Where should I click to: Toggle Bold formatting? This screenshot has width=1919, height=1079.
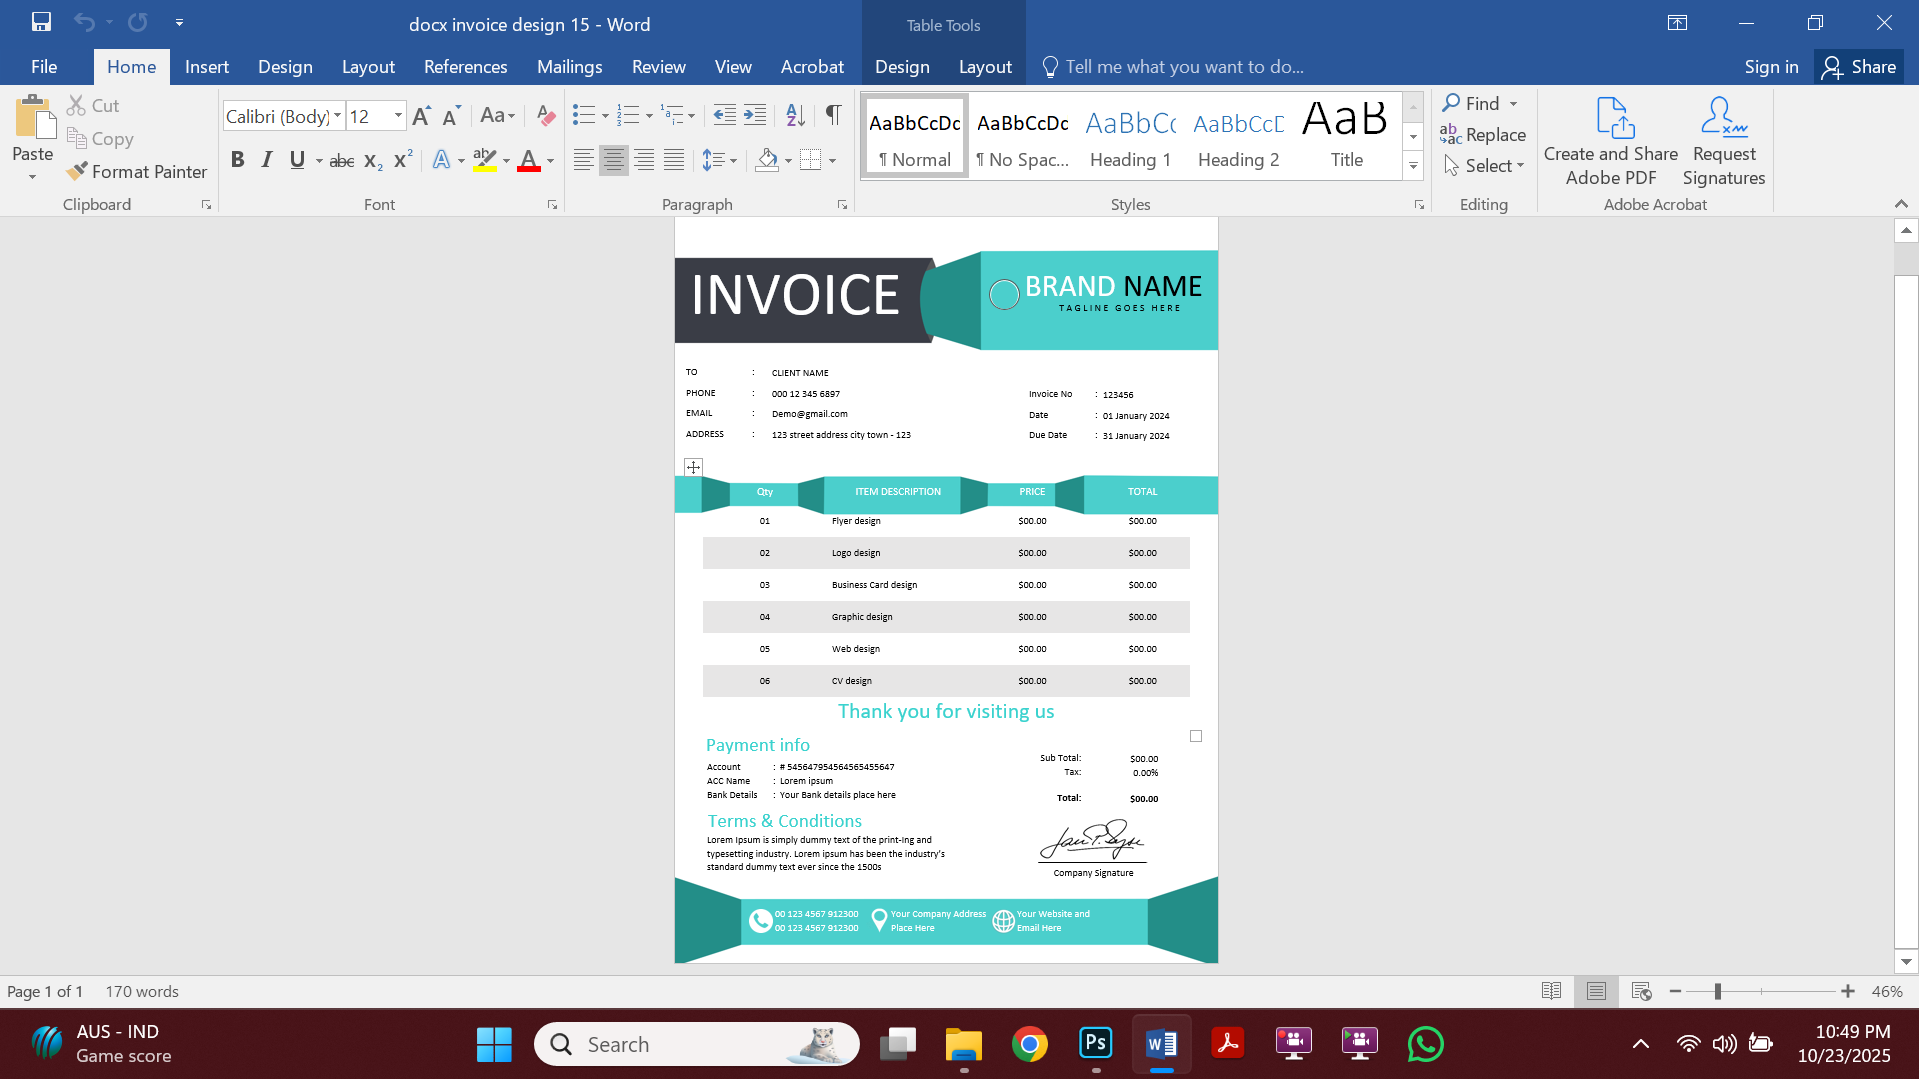(237, 159)
